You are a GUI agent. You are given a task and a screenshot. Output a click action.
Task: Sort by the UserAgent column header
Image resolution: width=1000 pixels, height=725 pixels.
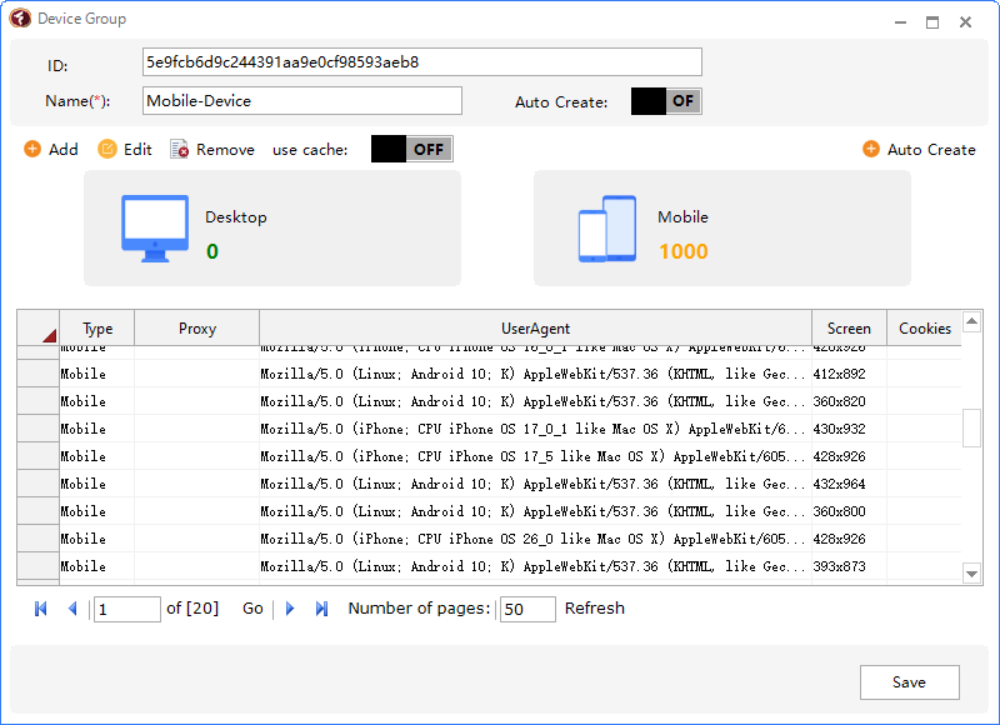click(535, 328)
